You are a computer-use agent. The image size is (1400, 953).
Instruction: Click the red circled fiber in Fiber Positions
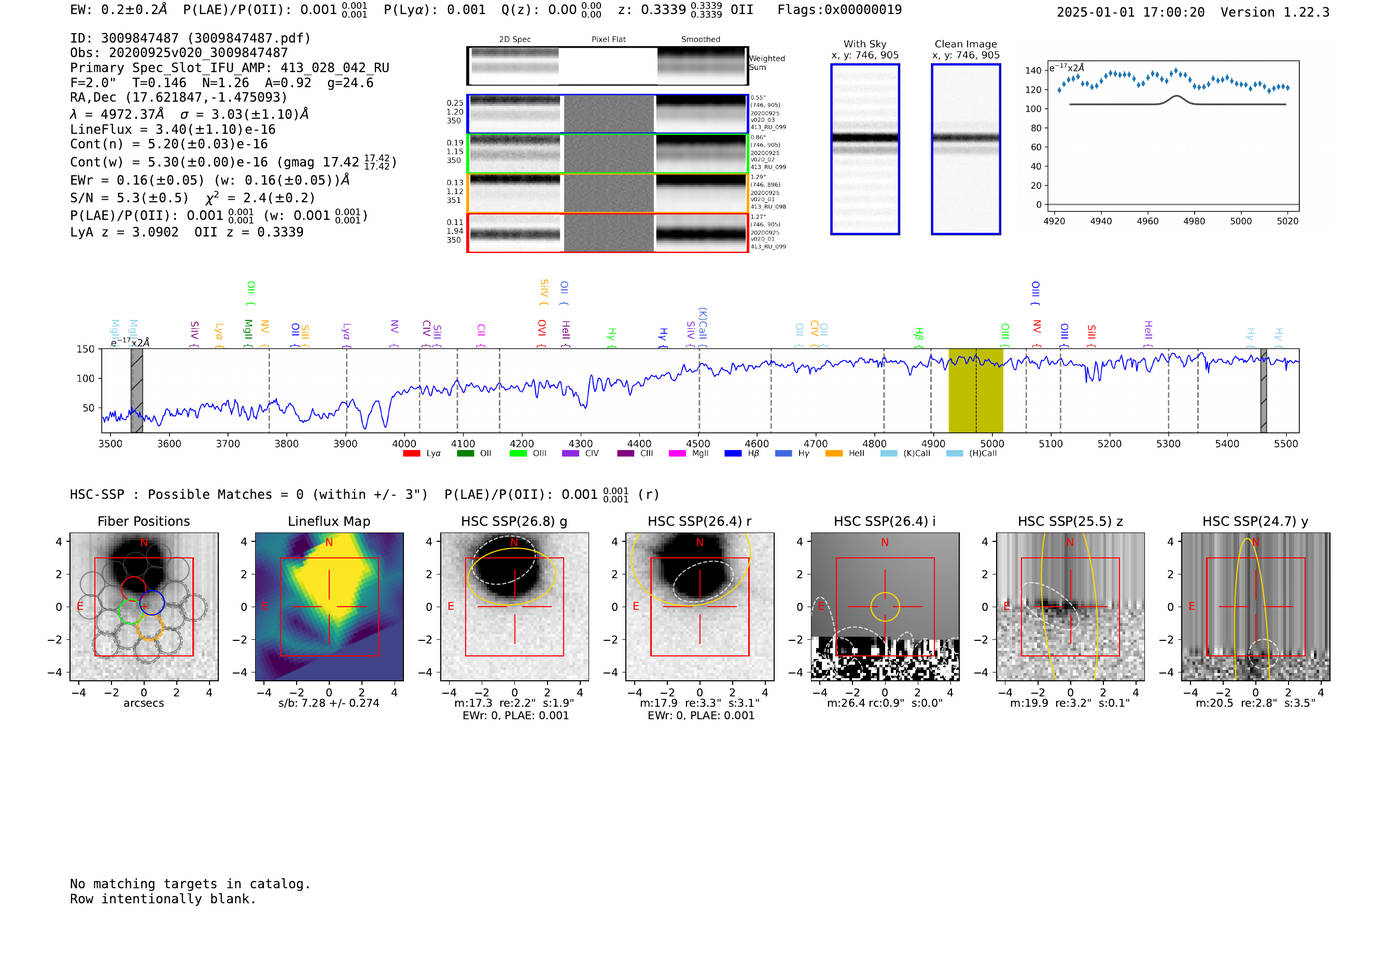click(x=133, y=587)
